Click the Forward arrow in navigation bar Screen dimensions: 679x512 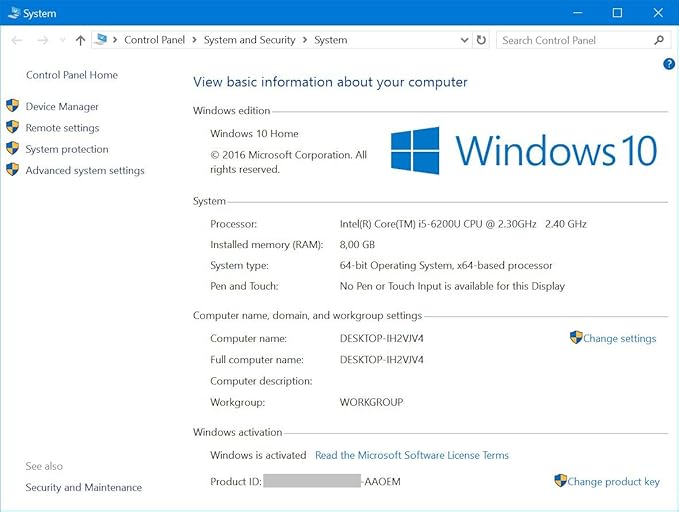[42, 40]
